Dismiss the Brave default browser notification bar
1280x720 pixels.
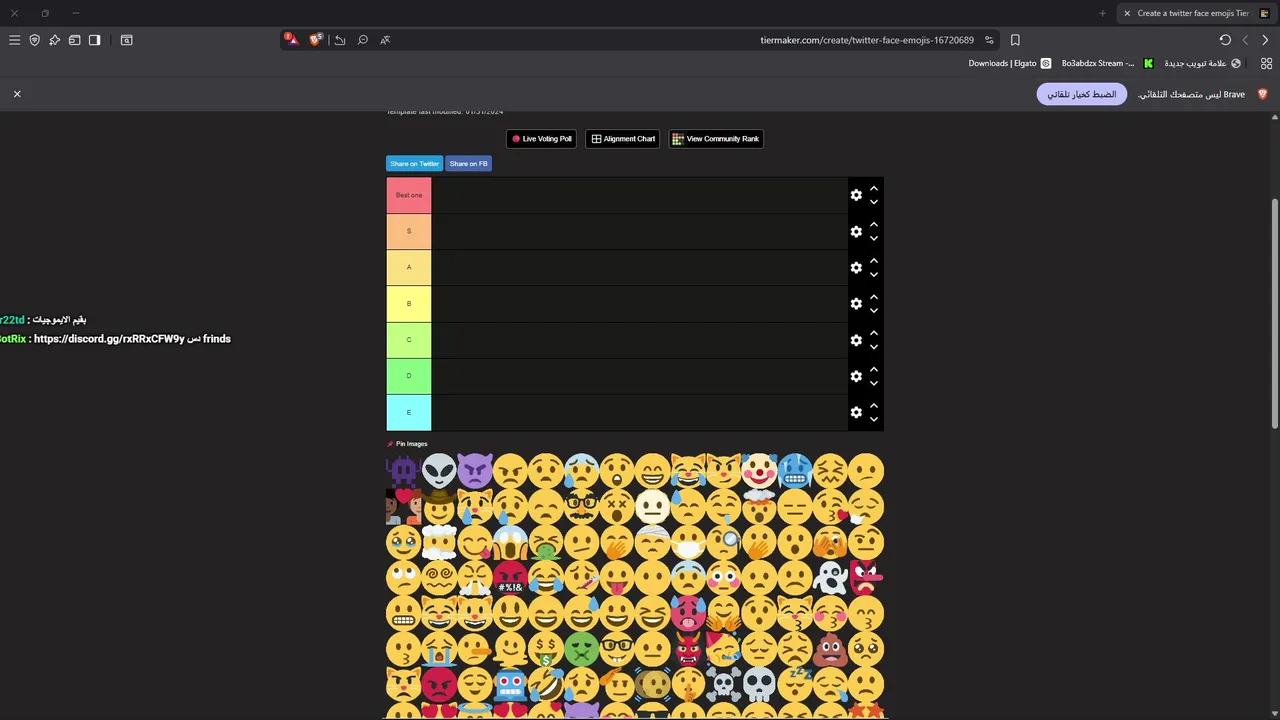(x=17, y=93)
